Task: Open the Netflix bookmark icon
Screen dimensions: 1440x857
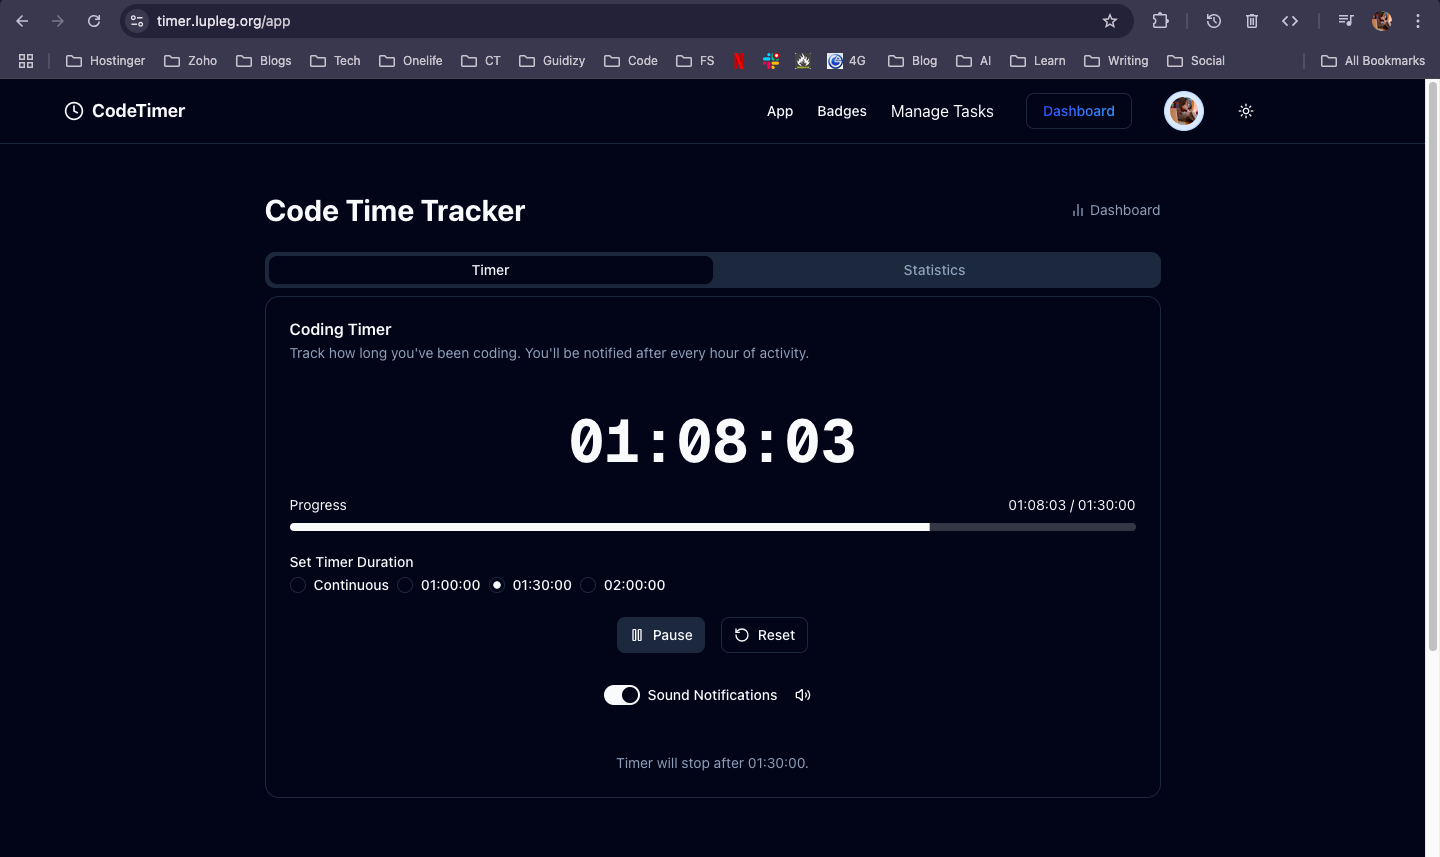Action: coord(739,60)
